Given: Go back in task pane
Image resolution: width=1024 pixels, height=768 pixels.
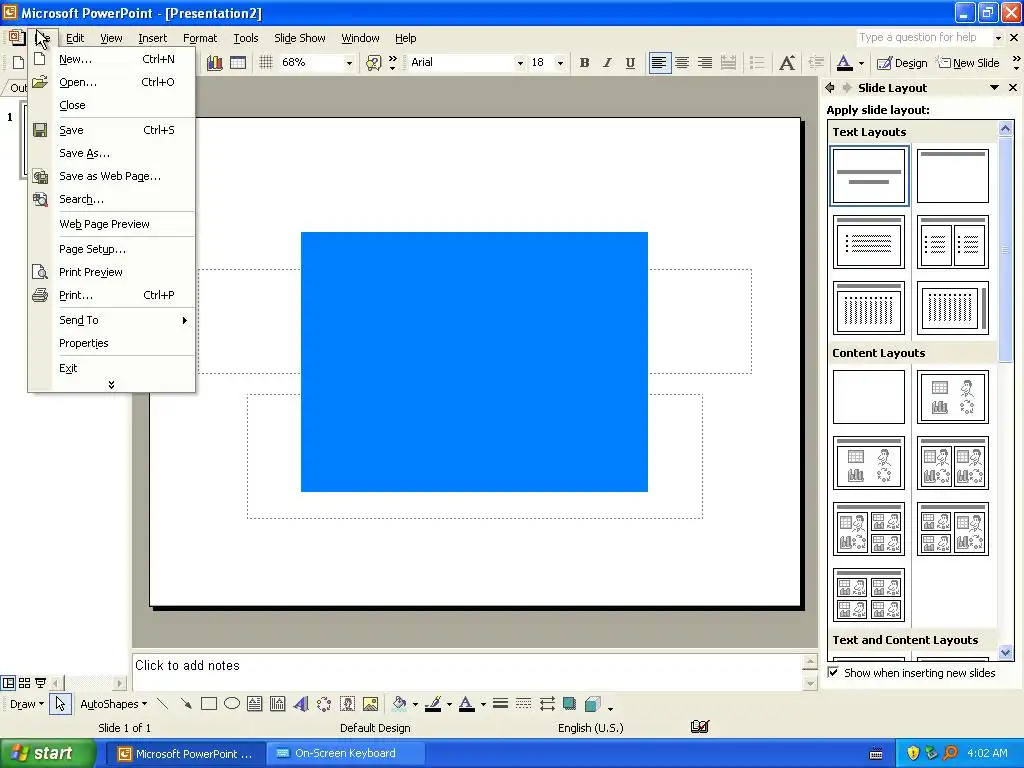Looking at the screenshot, I should click(x=830, y=88).
